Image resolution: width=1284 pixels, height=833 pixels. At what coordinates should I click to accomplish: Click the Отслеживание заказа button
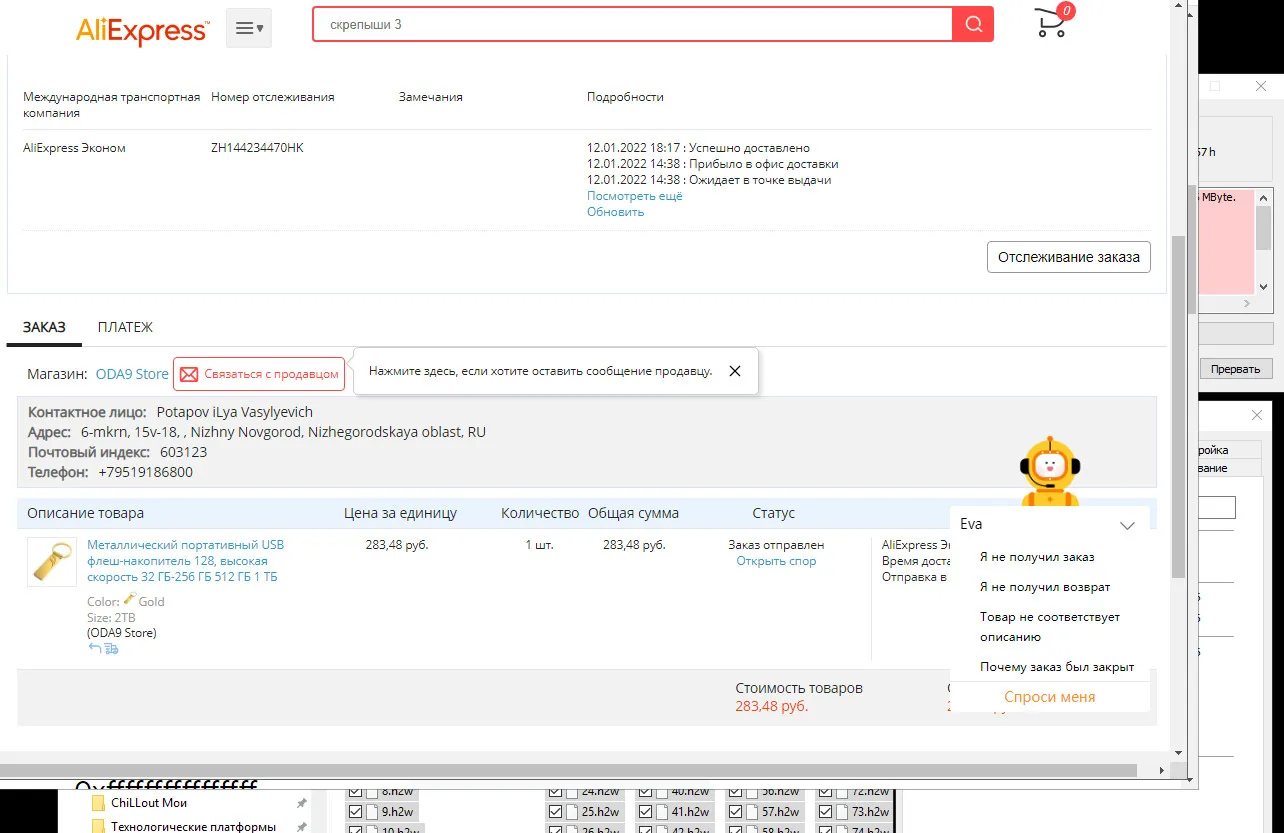pos(1069,257)
